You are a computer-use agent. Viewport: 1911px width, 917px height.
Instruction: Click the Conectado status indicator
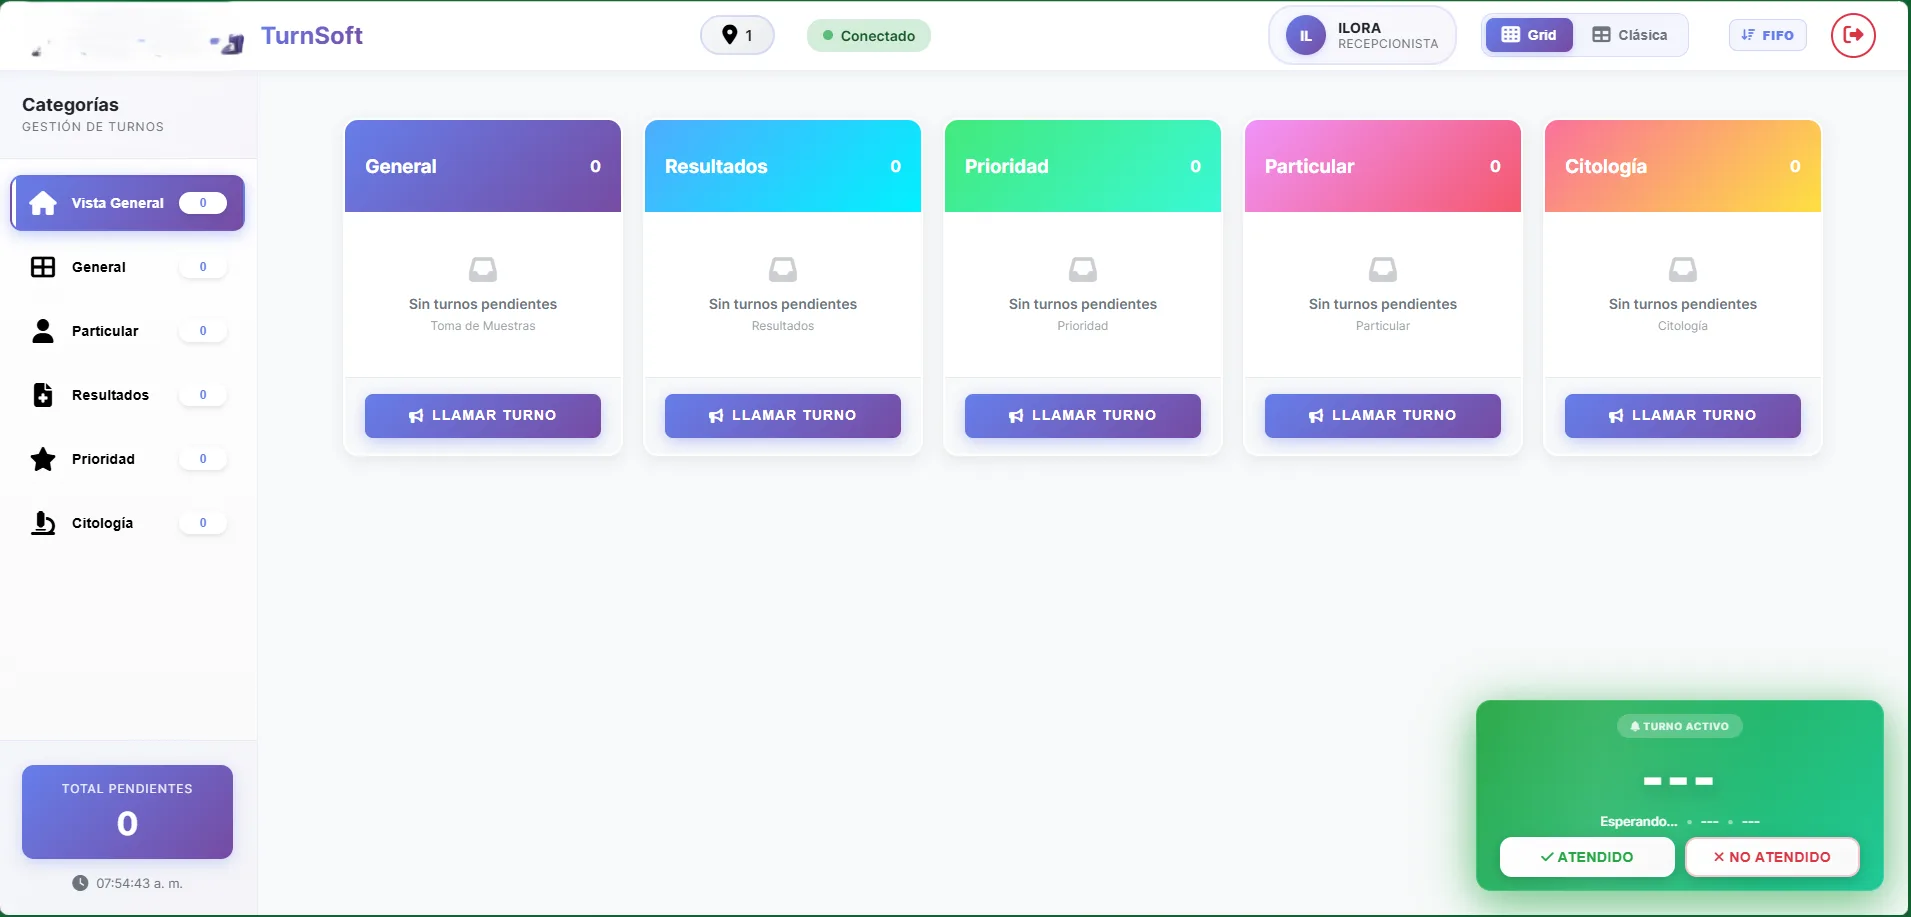(869, 36)
